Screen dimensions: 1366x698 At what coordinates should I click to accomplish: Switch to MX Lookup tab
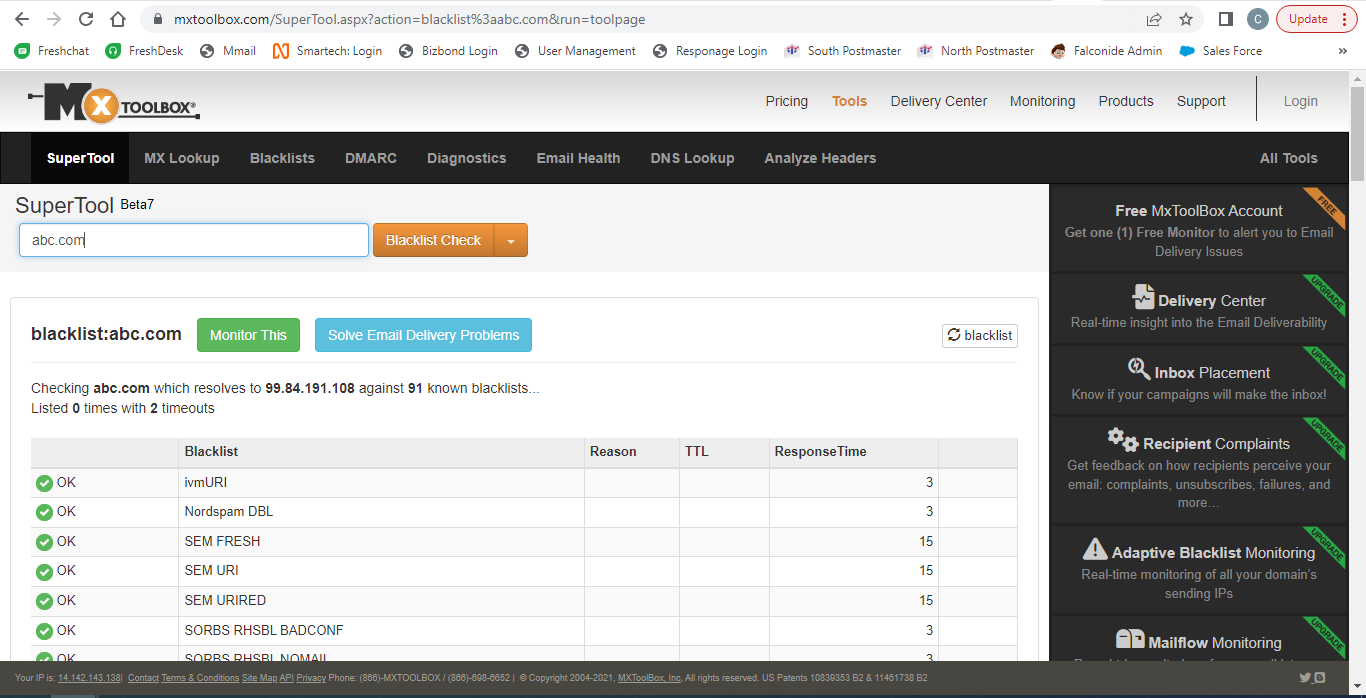[x=182, y=158]
